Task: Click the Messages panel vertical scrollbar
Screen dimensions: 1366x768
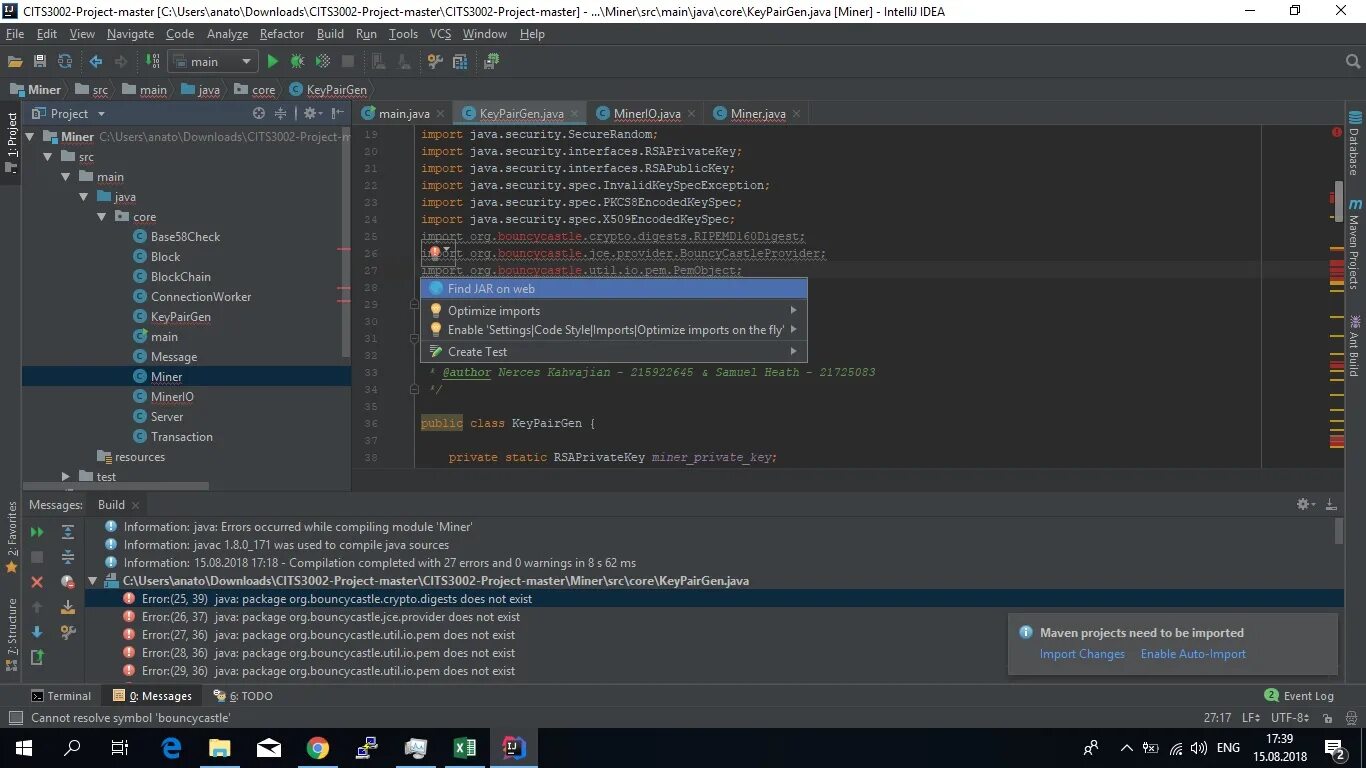Action: click(x=1339, y=531)
